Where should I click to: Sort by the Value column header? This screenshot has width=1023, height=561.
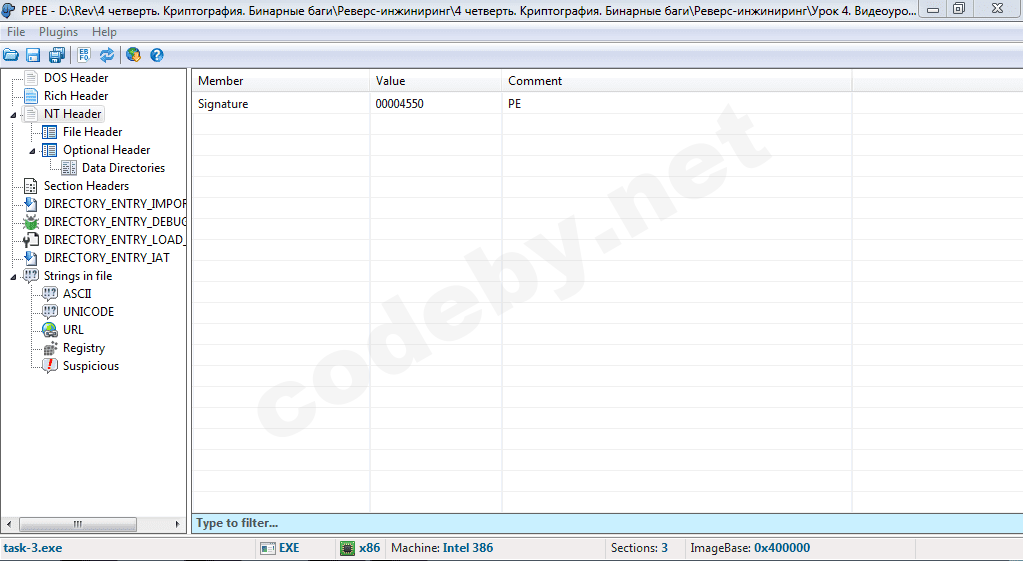click(435, 81)
